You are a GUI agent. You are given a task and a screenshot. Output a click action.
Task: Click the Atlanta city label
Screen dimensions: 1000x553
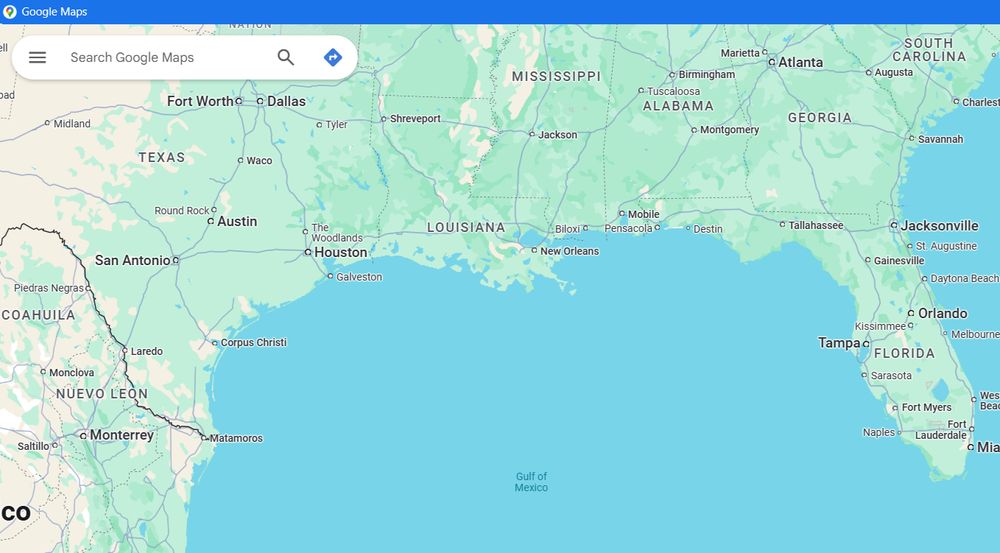click(800, 63)
